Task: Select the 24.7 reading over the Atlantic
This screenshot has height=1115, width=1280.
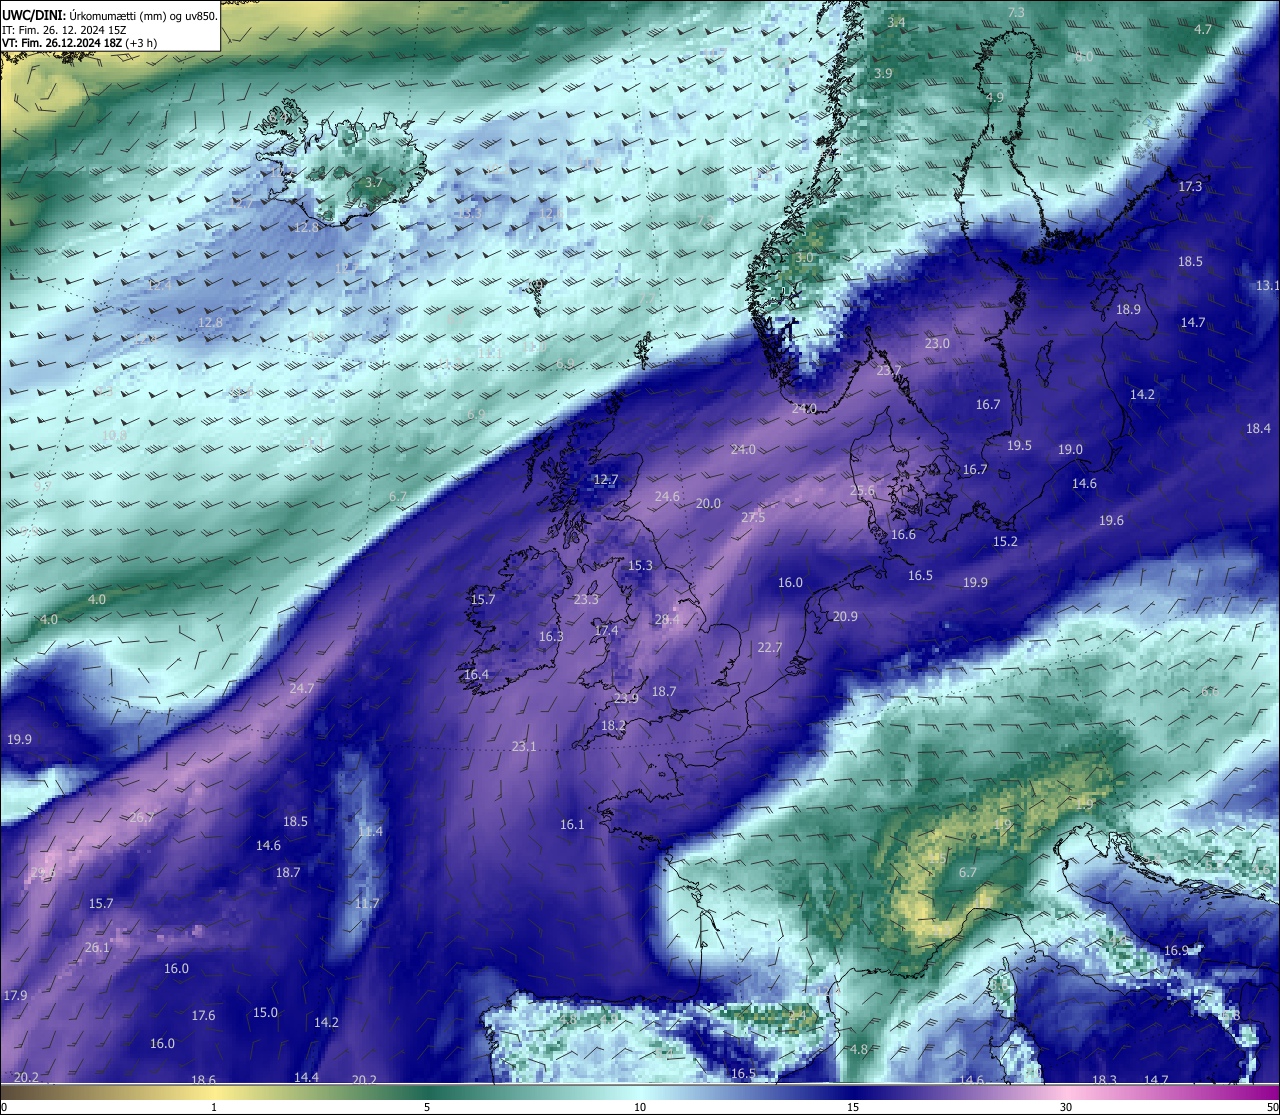Action: 301,689
